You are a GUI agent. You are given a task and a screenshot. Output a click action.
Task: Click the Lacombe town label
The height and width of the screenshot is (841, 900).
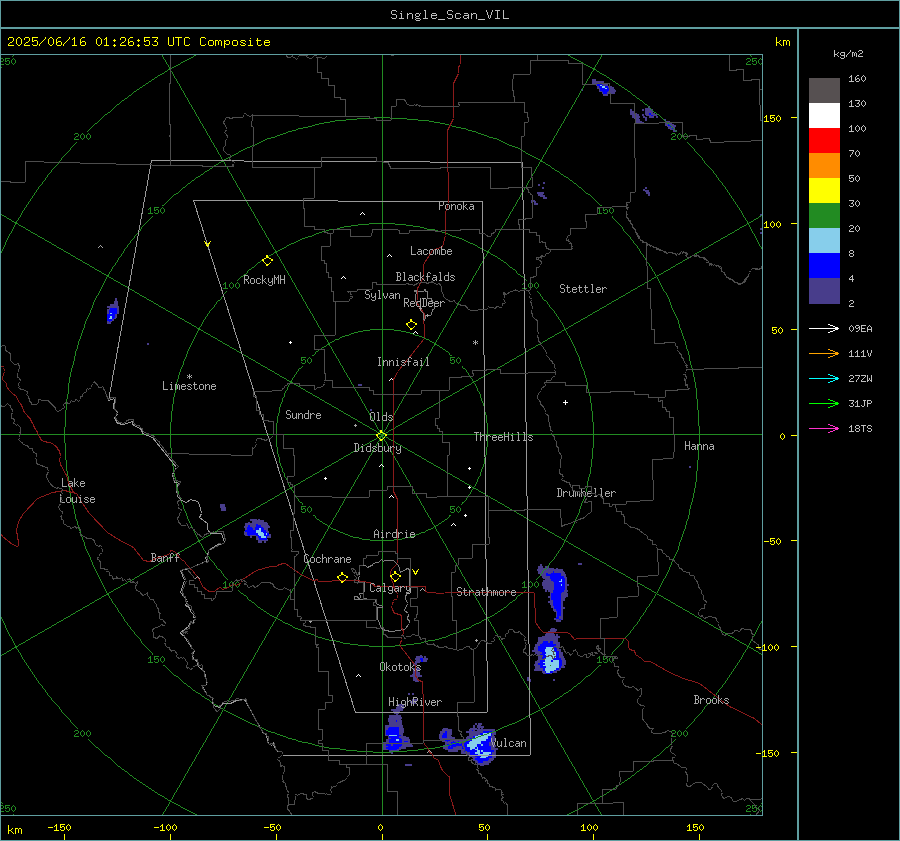coord(431,251)
